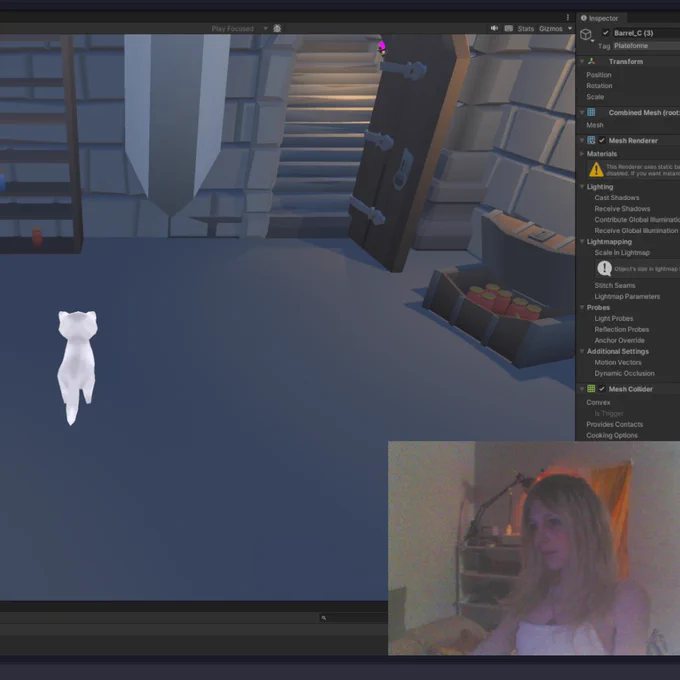Image resolution: width=680 pixels, height=680 pixels.
Task: Click the yellow warning icon
Action: (x=596, y=169)
